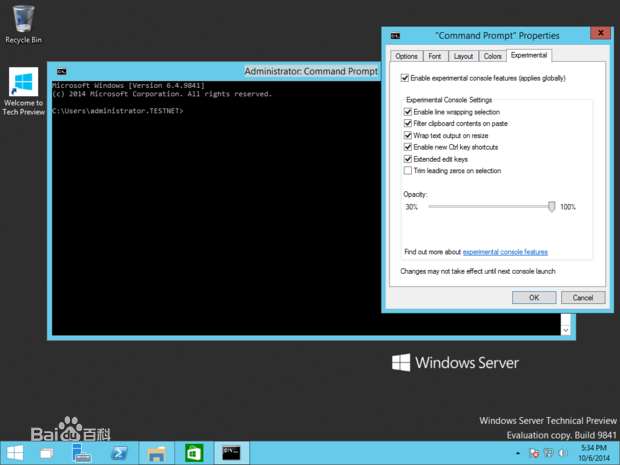Click OK in Properties dialog
The image size is (620, 465).
[x=534, y=298]
